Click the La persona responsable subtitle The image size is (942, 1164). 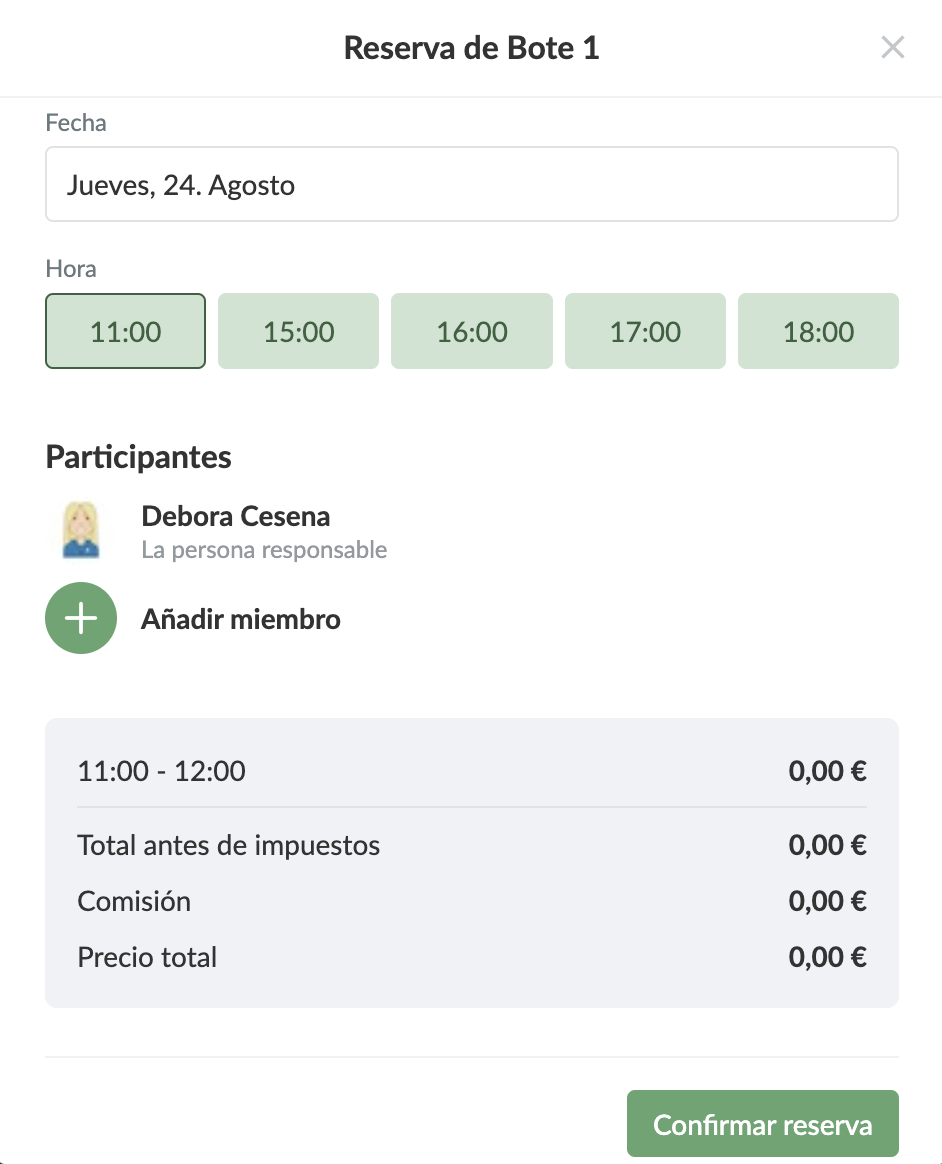click(264, 550)
